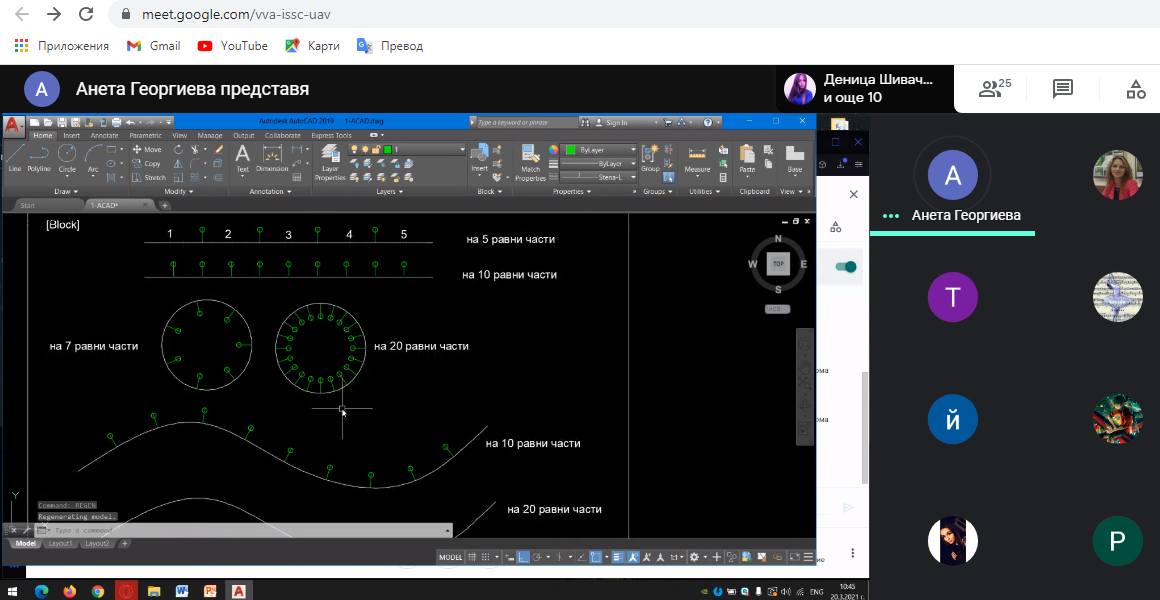Toggle layer 1 on/off lightbulb
The width and height of the screenshot is (1160, 600).
[354, 149]
